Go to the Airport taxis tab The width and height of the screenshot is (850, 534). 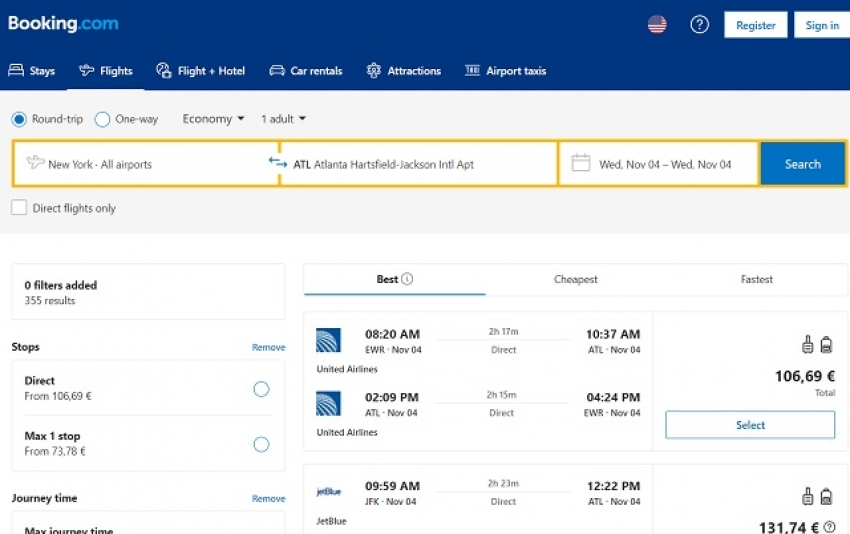click(505, 70)
